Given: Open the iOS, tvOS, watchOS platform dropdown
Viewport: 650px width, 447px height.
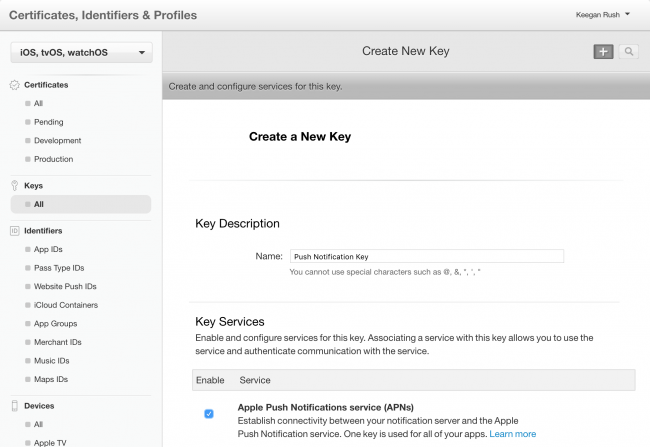Looking at the screenshot, I should [x=81, y=52].
